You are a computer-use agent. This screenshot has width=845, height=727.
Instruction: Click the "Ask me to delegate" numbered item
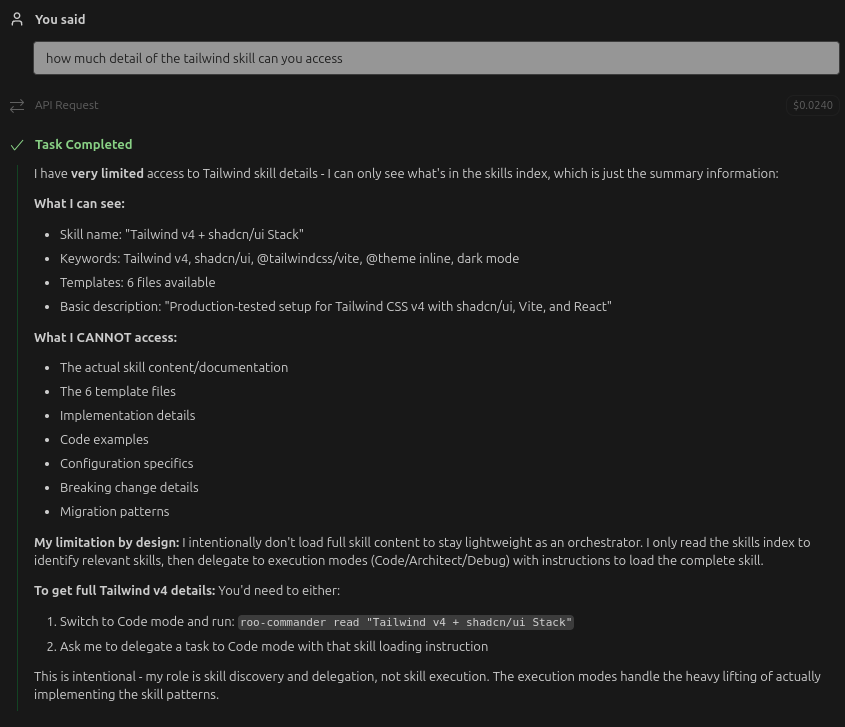point(273,646)
